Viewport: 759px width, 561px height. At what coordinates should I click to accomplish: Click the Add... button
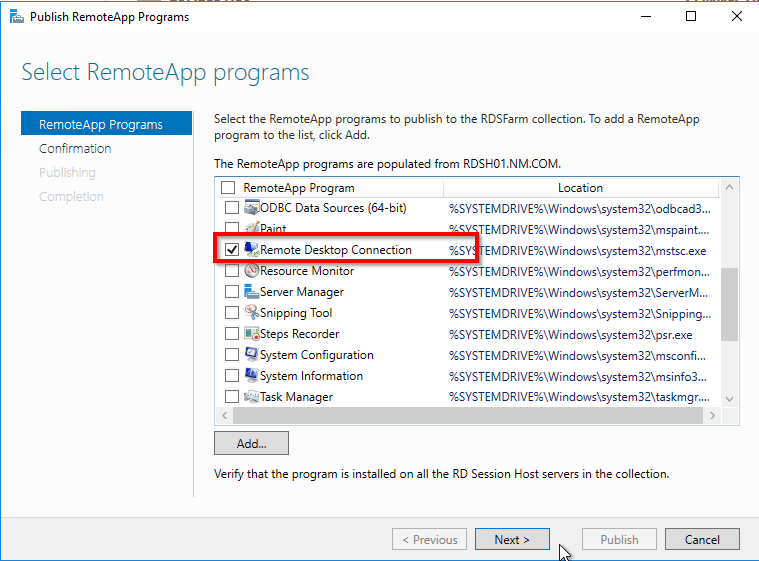(x=251, y=443)
